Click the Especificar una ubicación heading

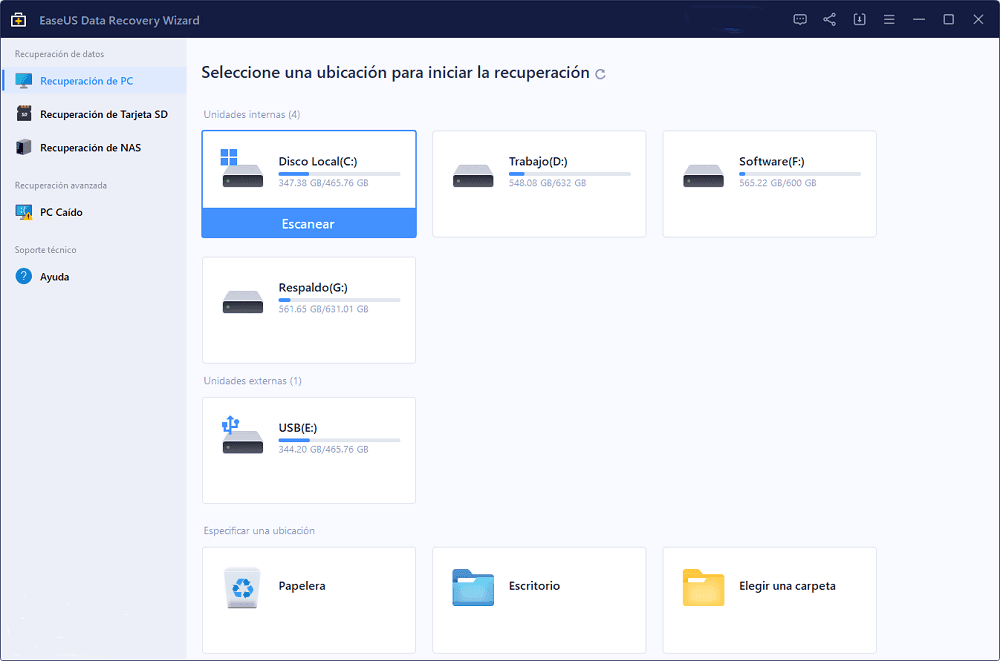259,531
